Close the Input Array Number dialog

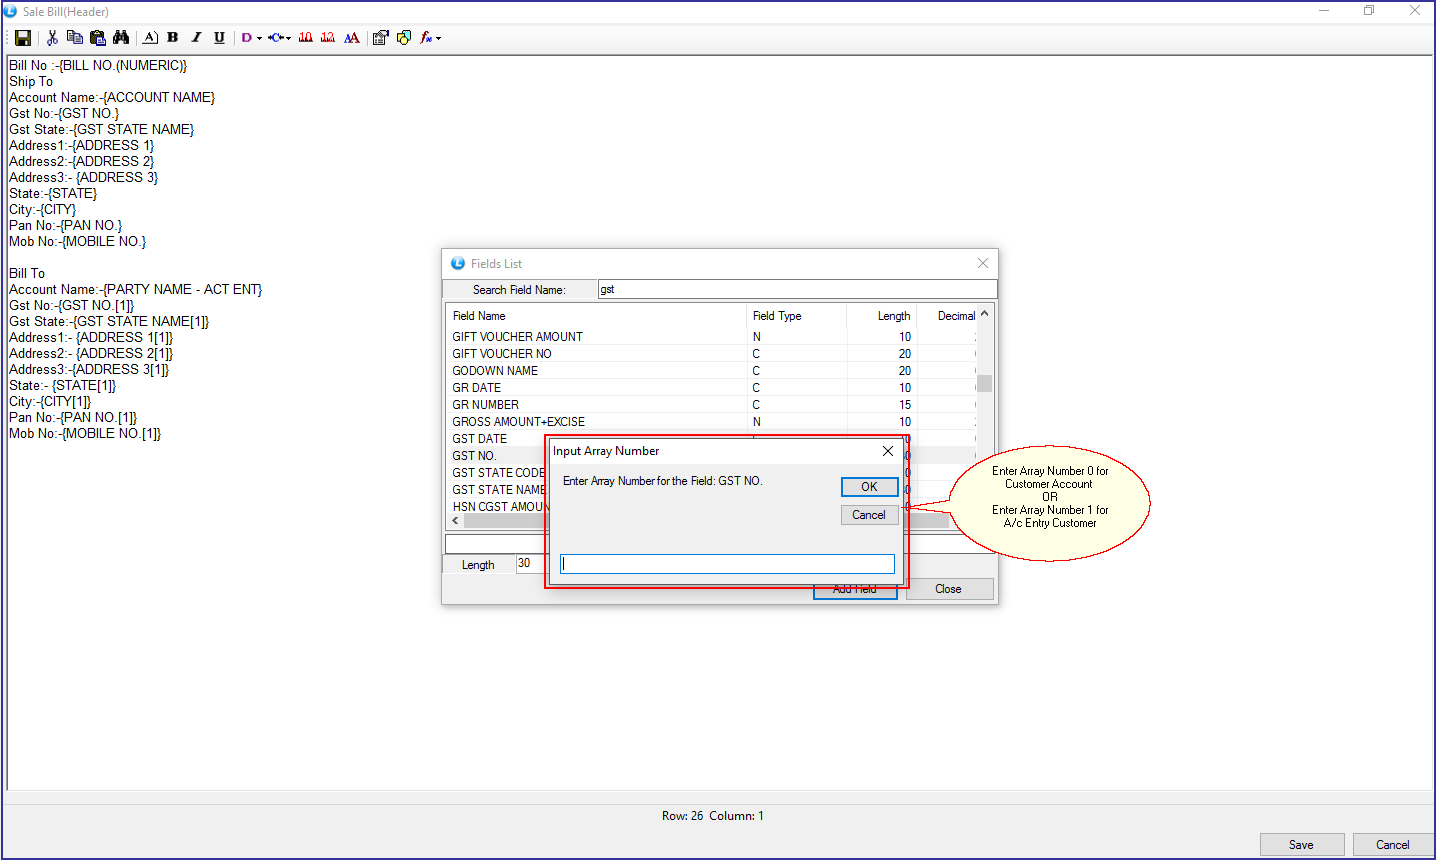coord(887,451)
